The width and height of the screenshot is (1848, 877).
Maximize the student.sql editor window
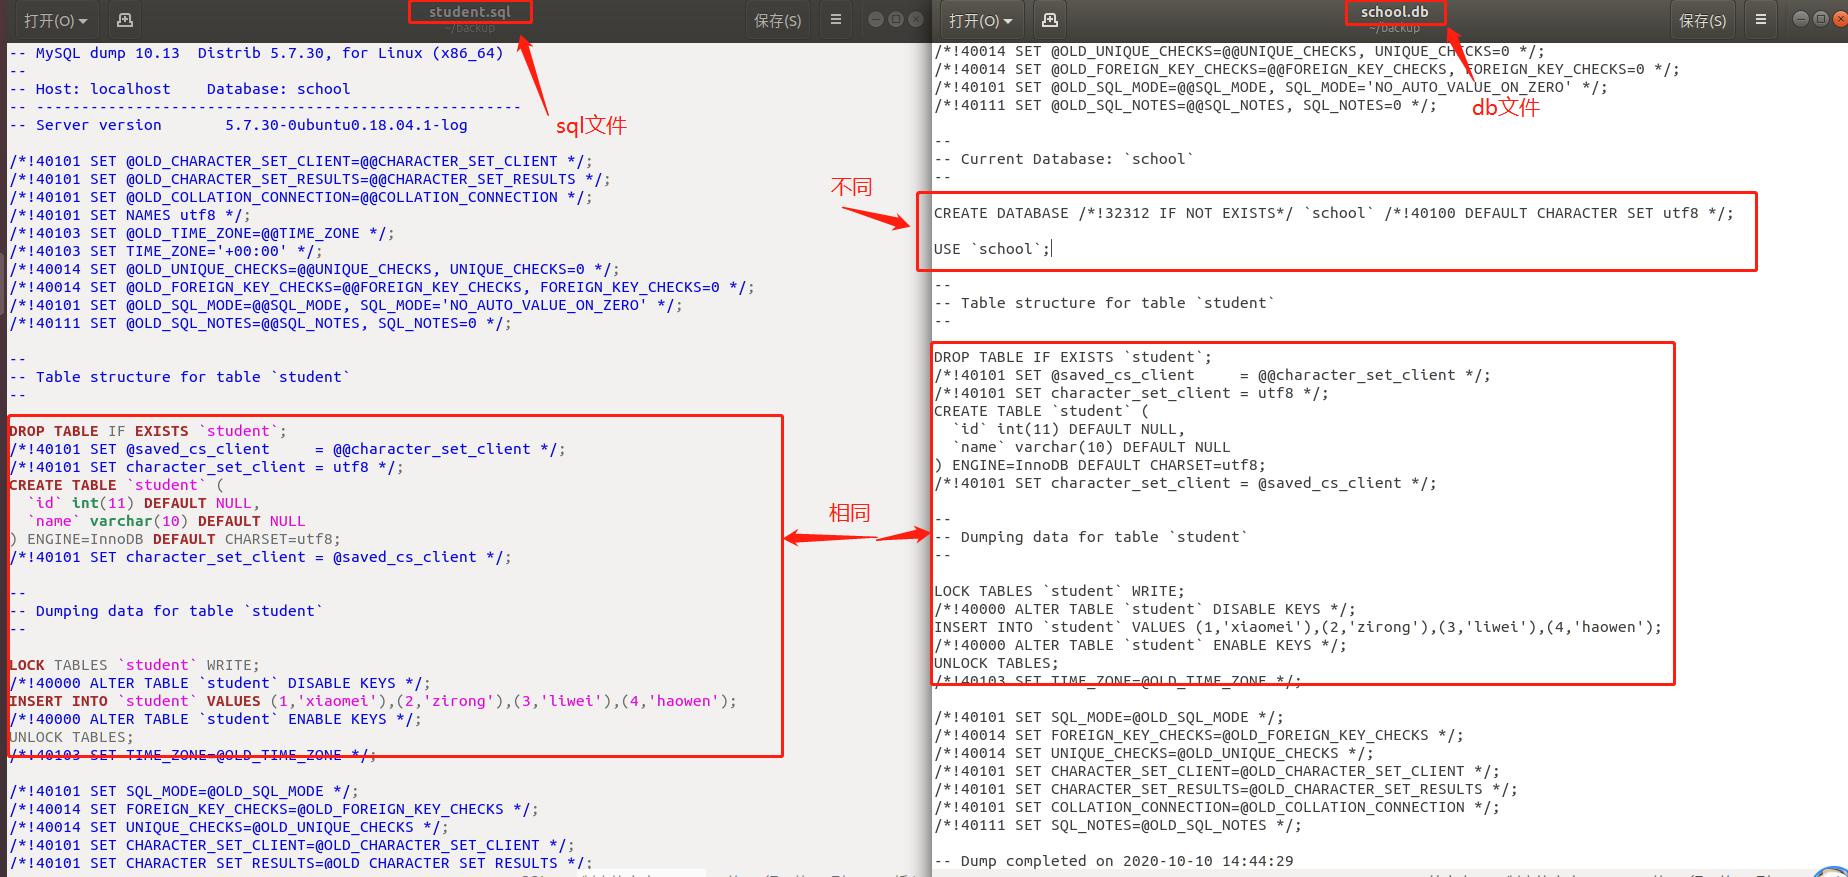coord(896,19)
